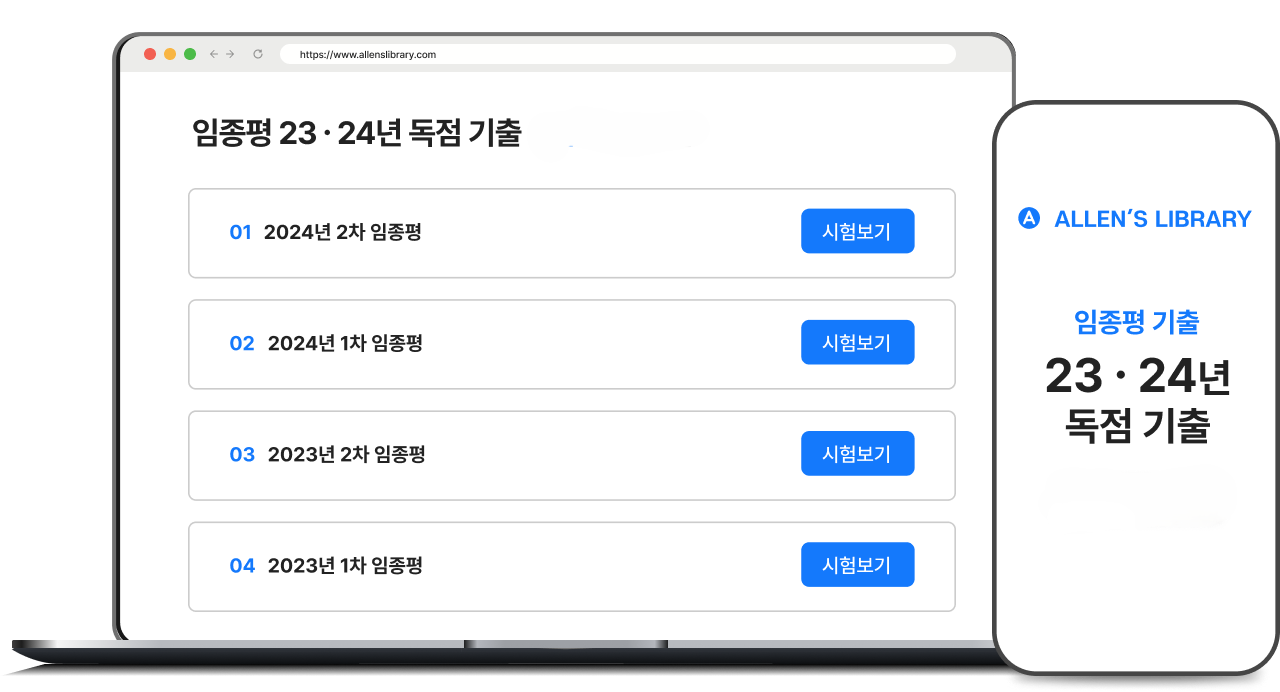Click 시험보기 for 2023년 1차 임종평

tap(857, 564)
